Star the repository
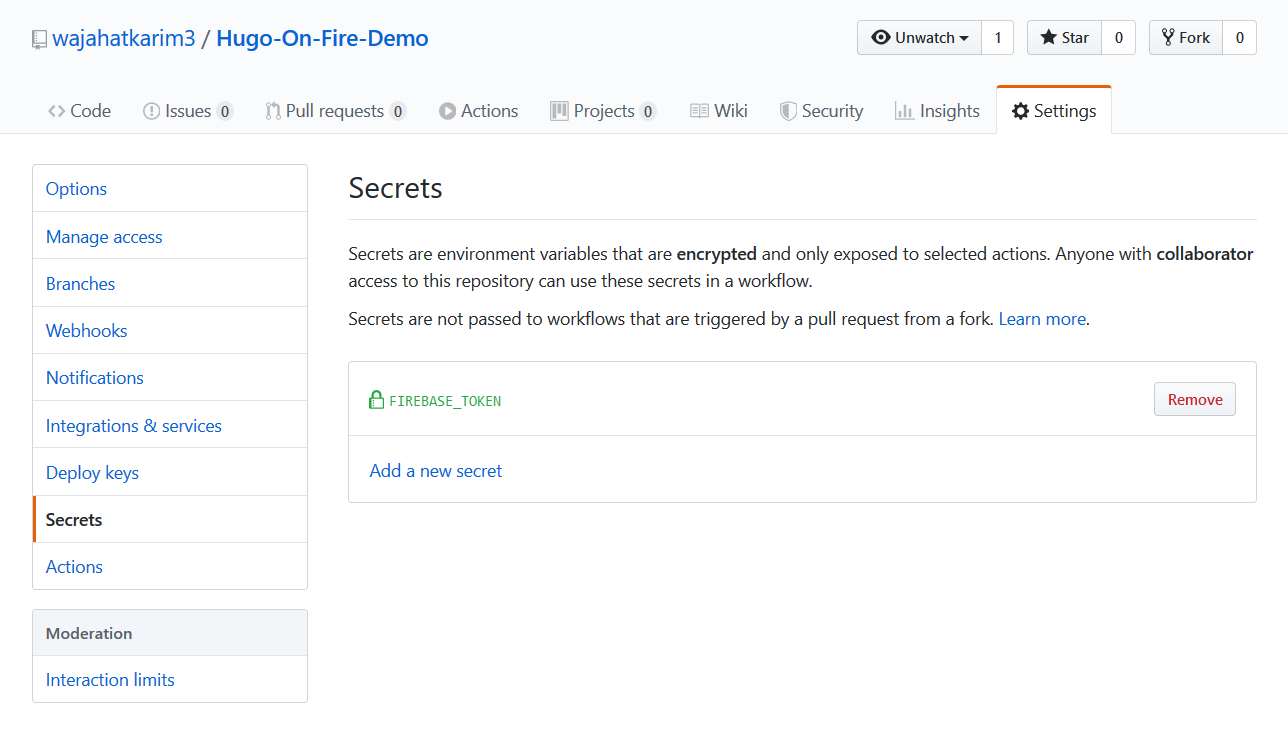Viewport: 1288px width, 740px height. point(1064,38)
